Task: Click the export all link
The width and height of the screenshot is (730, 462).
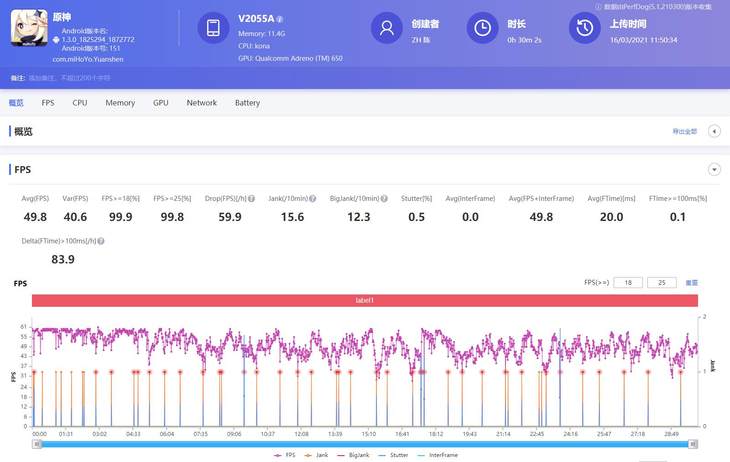Action: (x=684, y=131)
